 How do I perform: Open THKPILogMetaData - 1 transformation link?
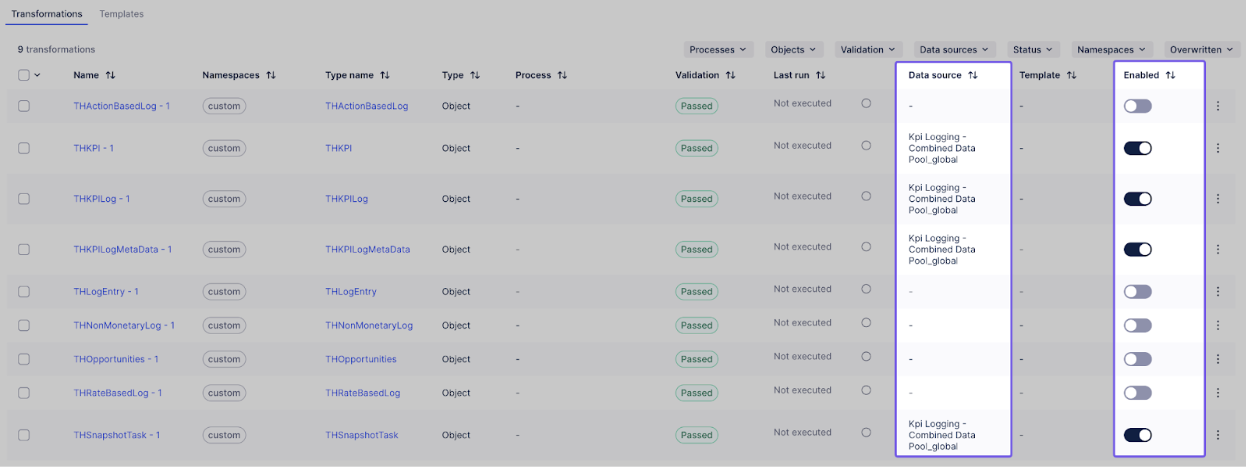[122, 250]
